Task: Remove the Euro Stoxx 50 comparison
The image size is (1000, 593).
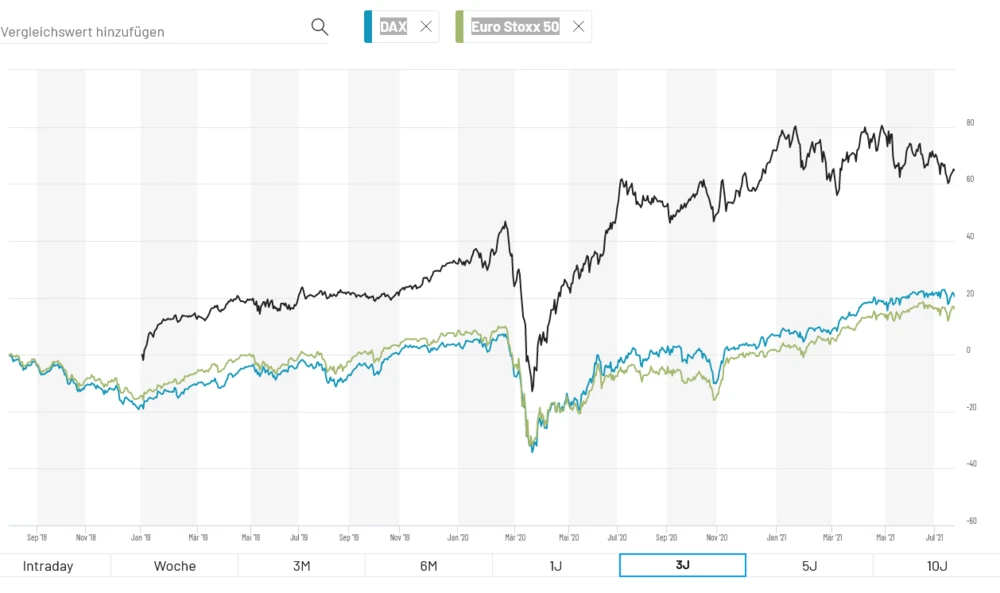Action: coord(578,27)
